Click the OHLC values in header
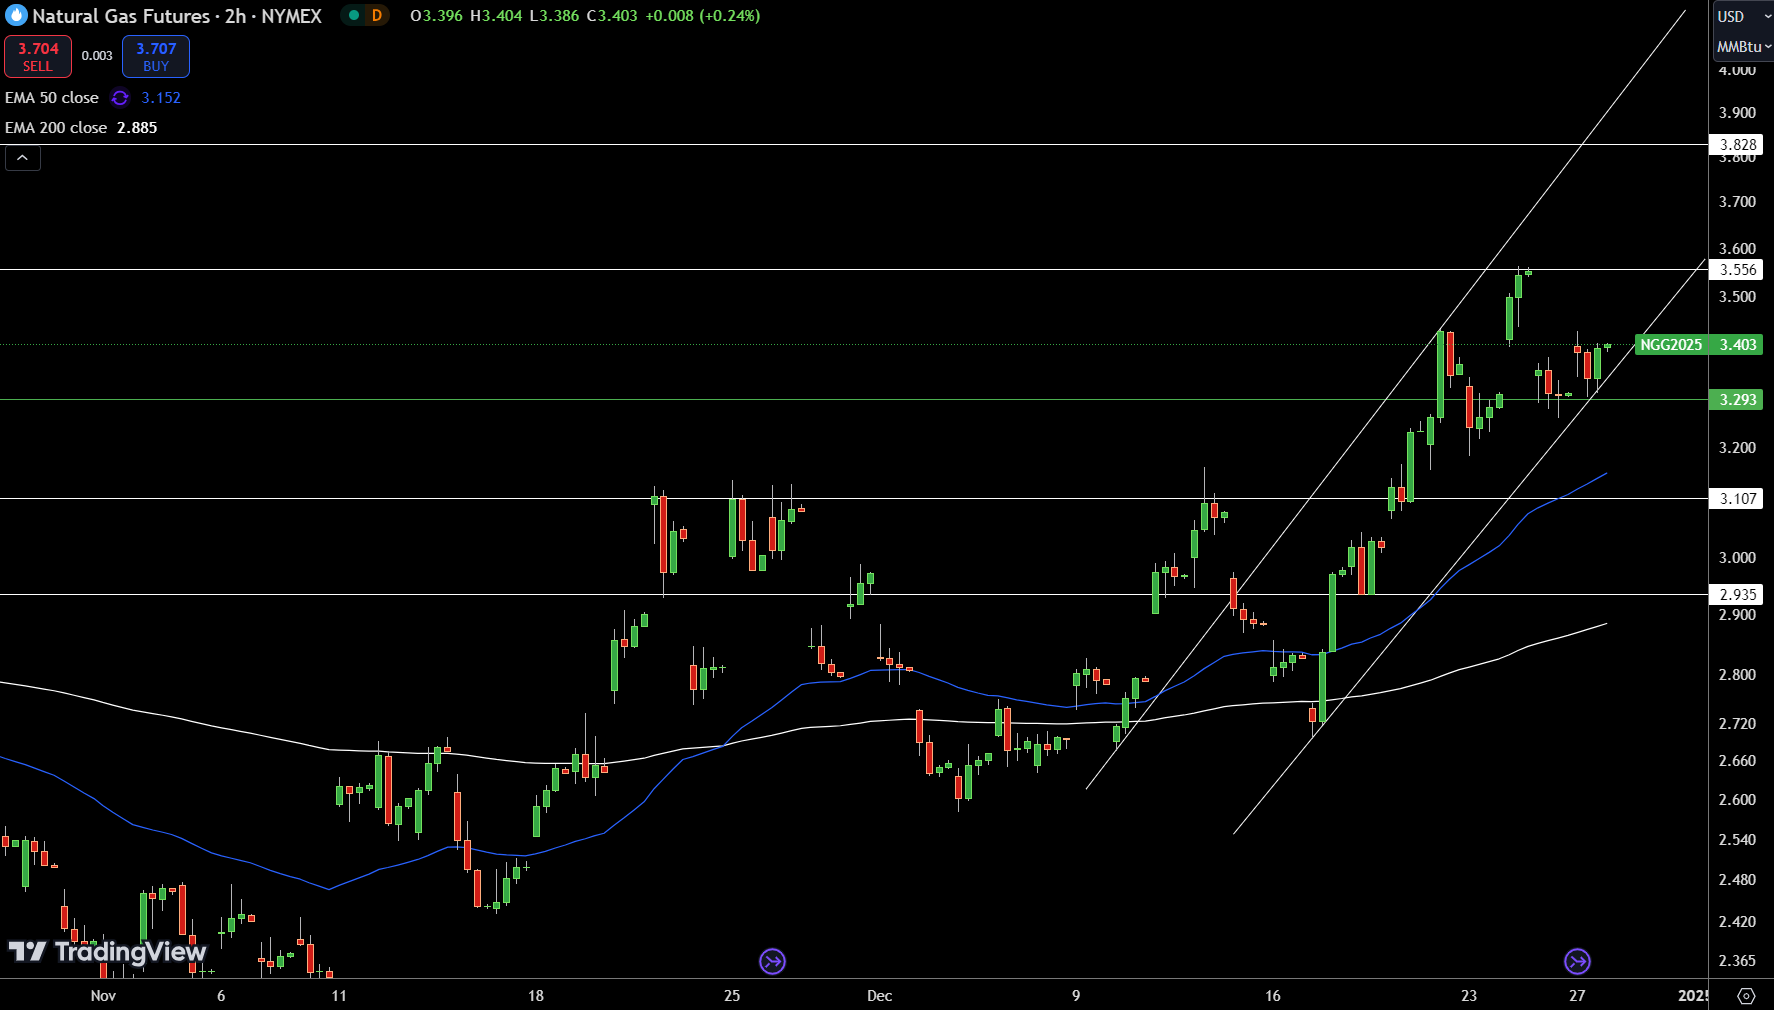This screenshot has width=1774, height=1010. point(585,16)
